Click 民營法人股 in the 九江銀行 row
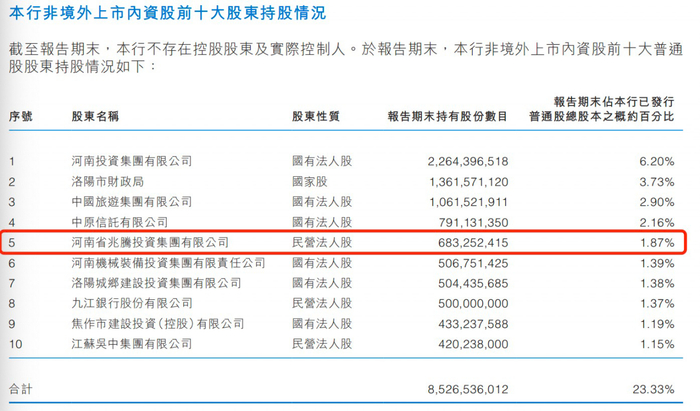700x411 pixels. pyautogui.click(x=322, y=303)
